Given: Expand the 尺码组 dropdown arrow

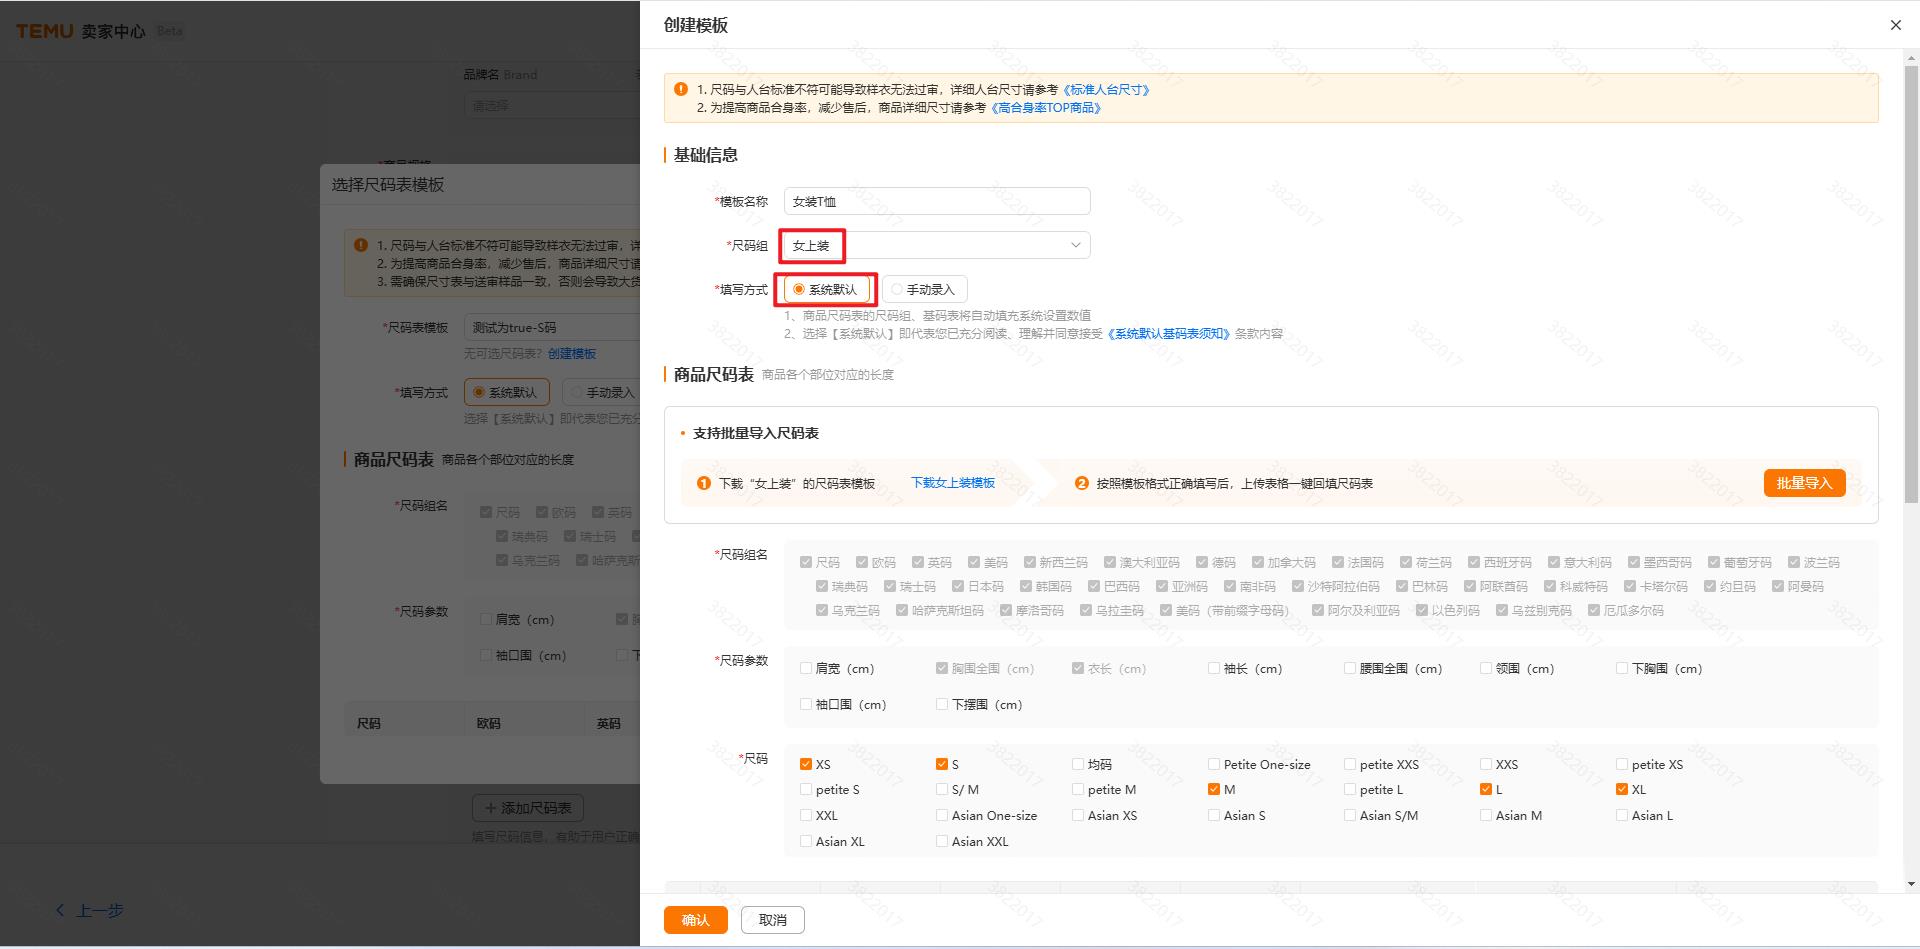Looking at the screenshot, I should coord(1075,245).
